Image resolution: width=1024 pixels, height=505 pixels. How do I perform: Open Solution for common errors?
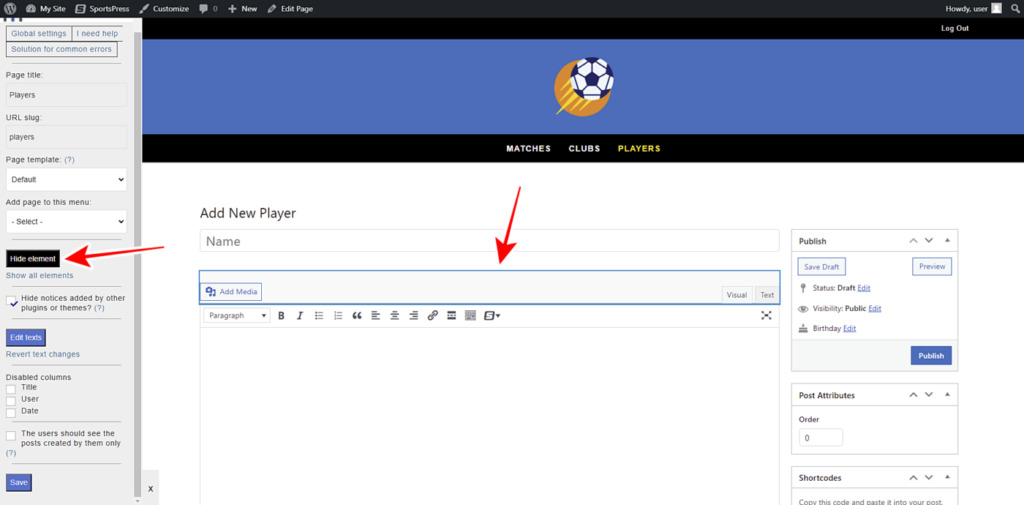(61, 49)
